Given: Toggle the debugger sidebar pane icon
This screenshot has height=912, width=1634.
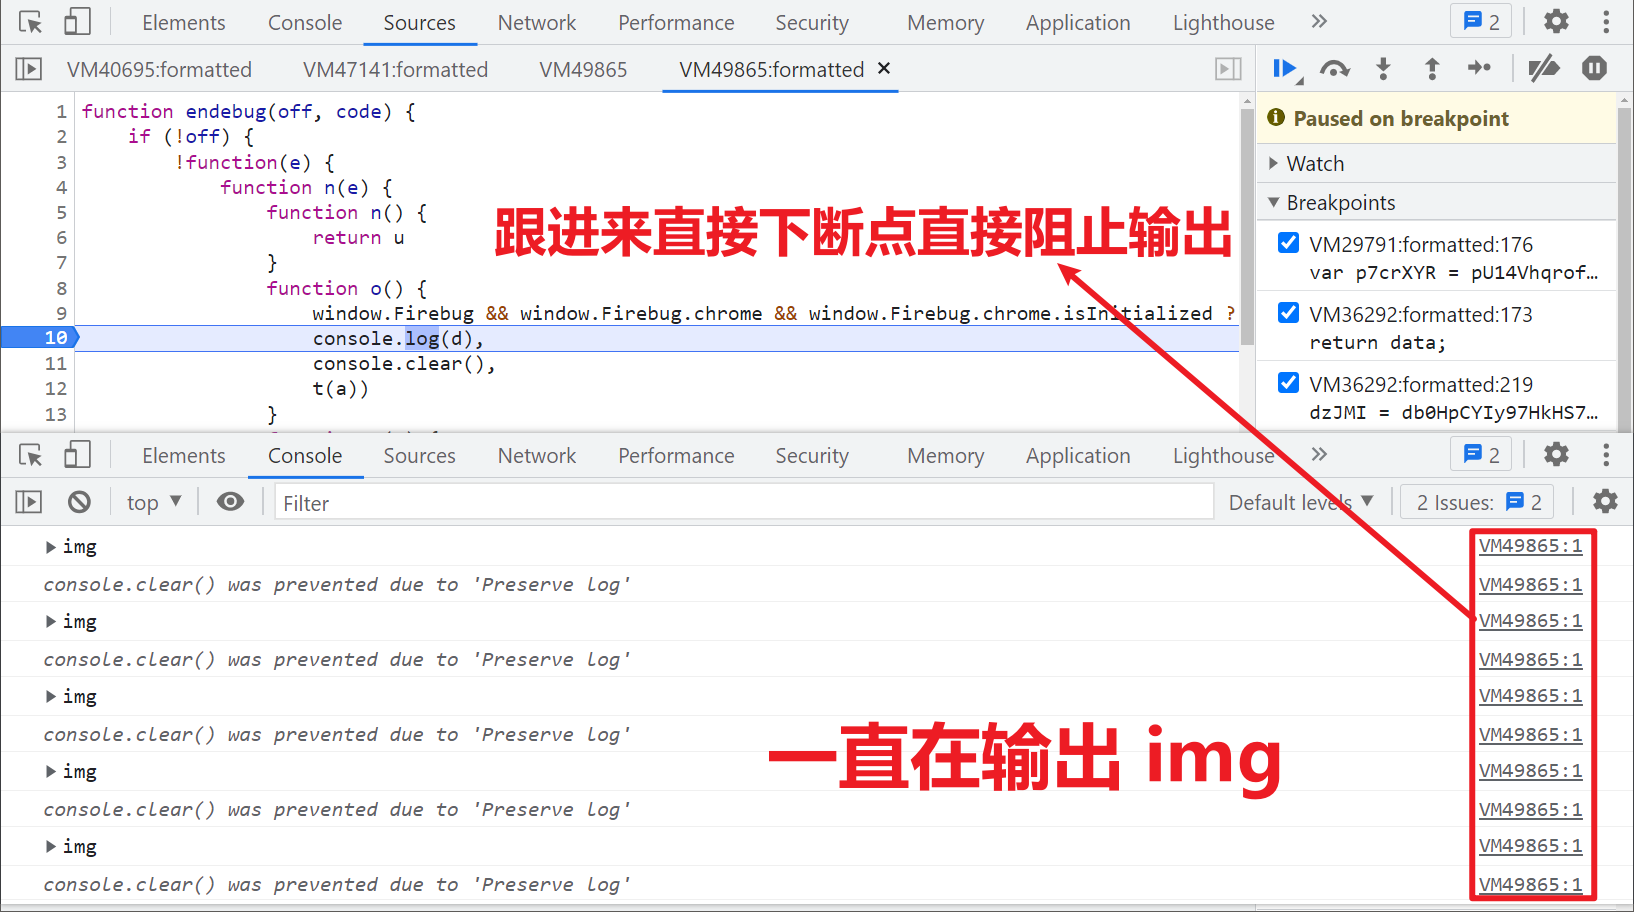Looking at the screenshot, I should [1228, 69].
